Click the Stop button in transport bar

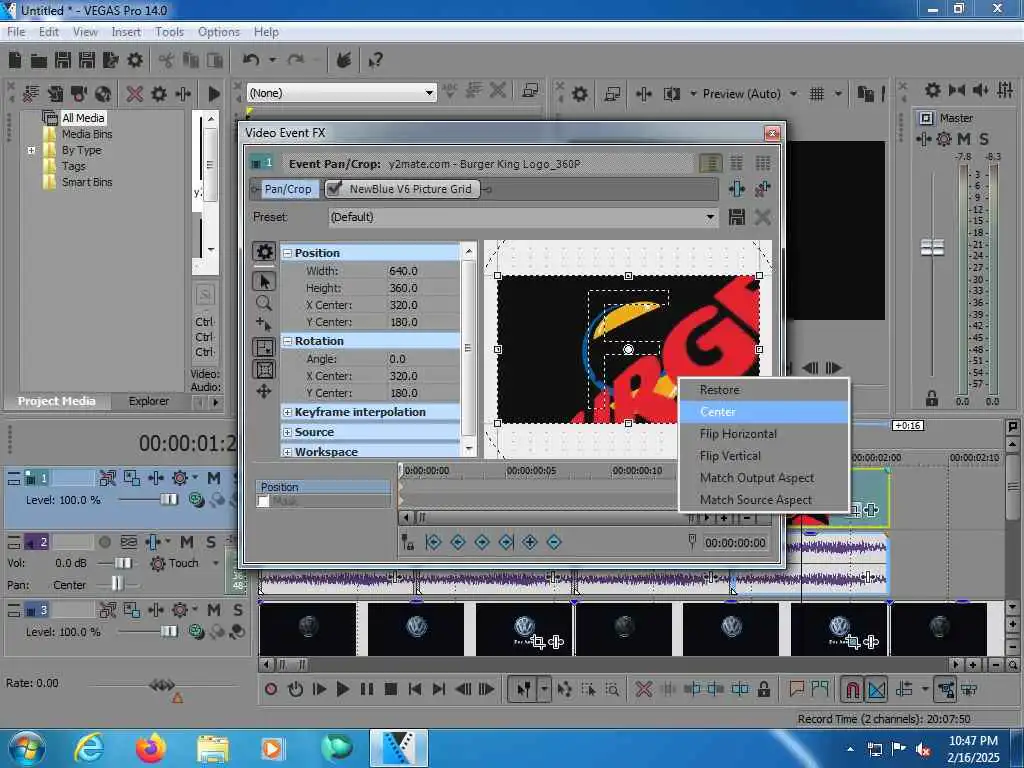pos(391,688)
